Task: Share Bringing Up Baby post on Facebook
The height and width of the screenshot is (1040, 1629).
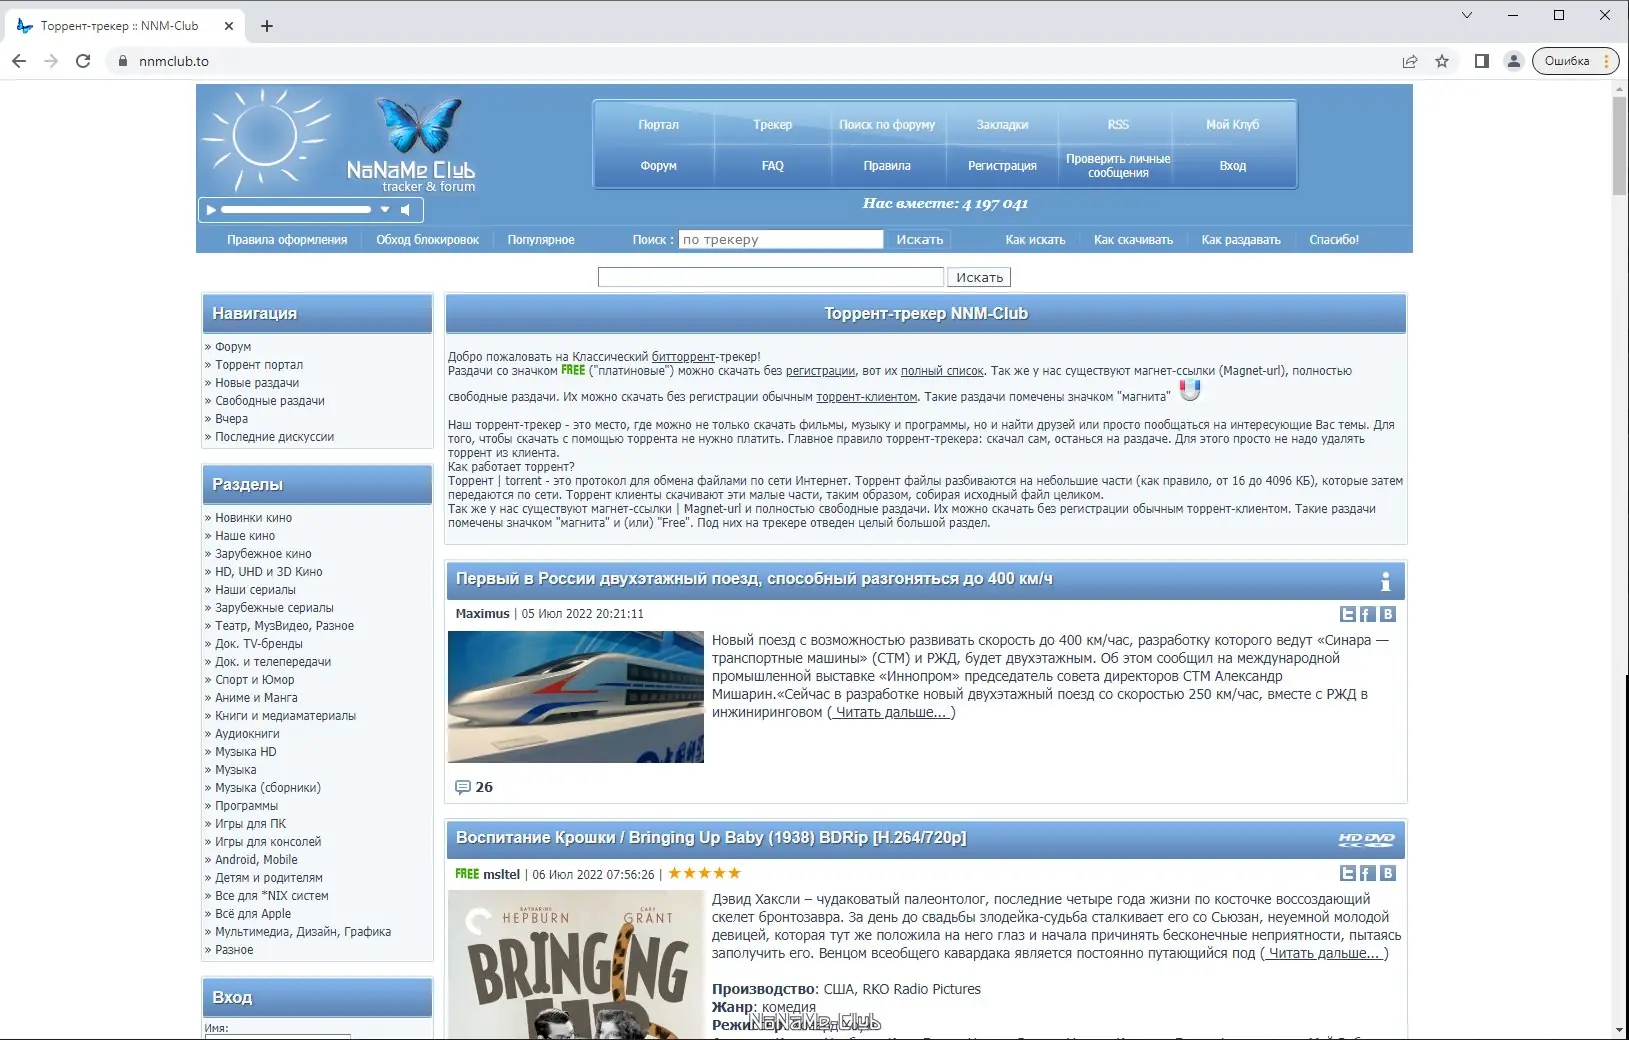Action: [x=1368, y=873]
